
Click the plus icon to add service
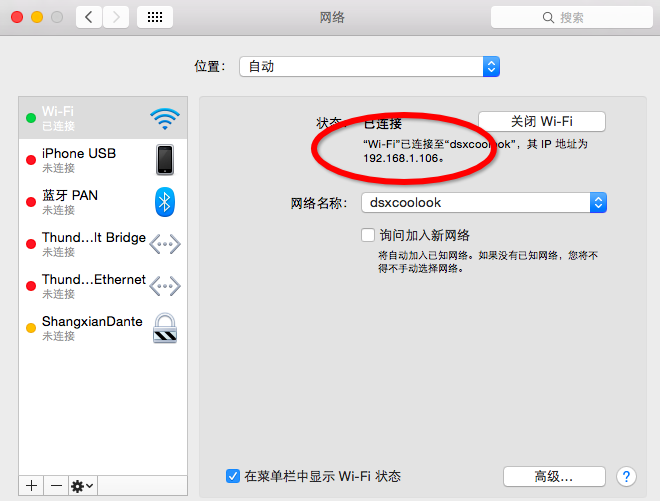pyautogui.click(x=32, y=485)
